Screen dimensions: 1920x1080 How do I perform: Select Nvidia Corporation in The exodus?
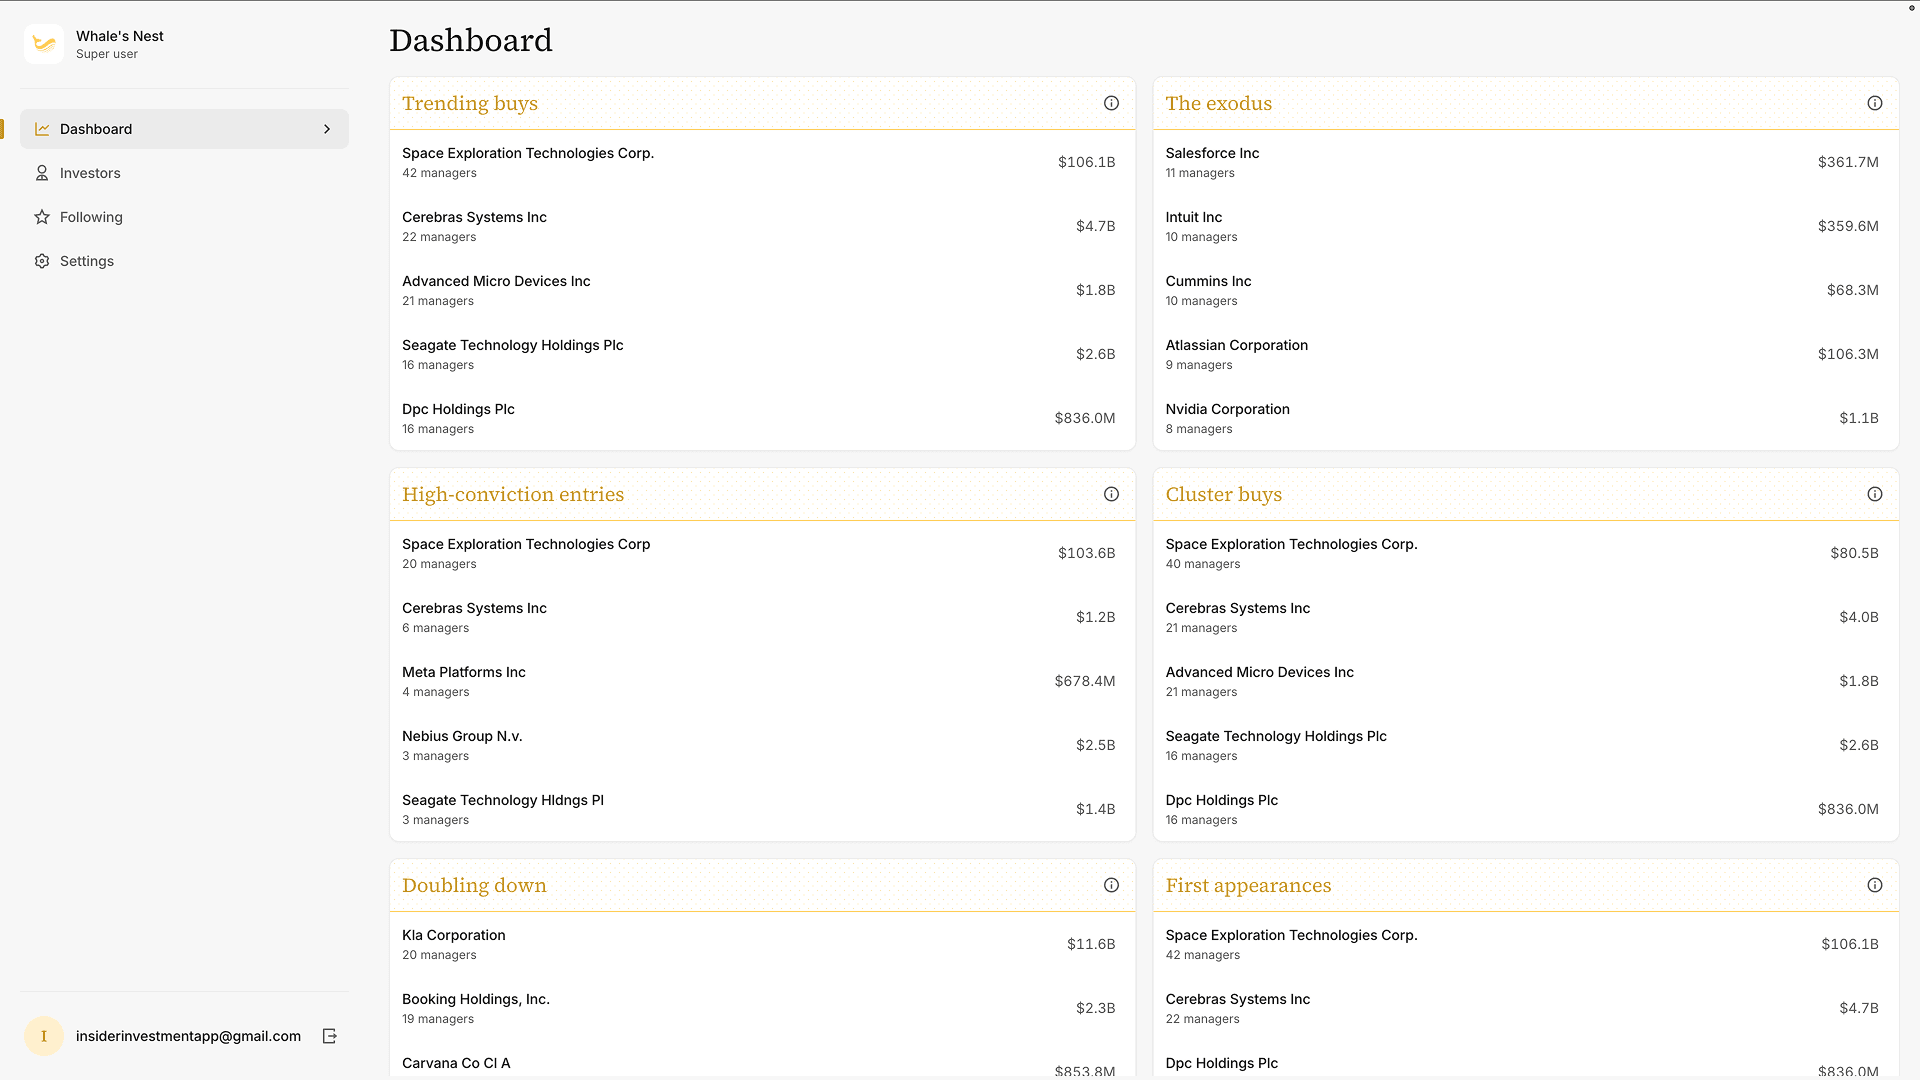(1525, 418)
